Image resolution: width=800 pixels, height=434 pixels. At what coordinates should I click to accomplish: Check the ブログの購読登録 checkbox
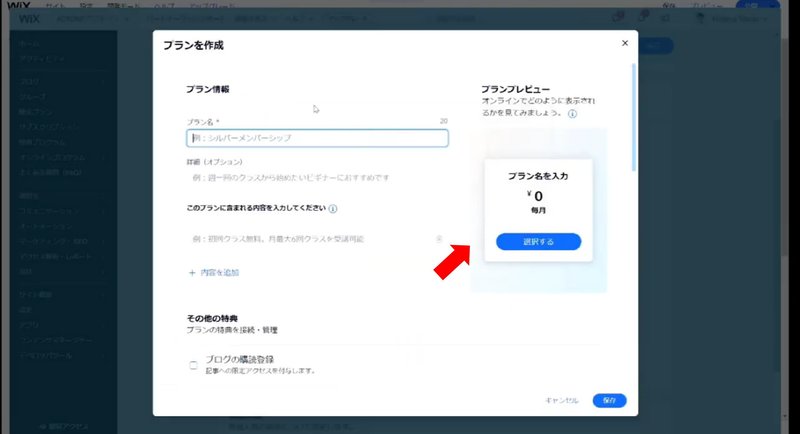point(193,365)
